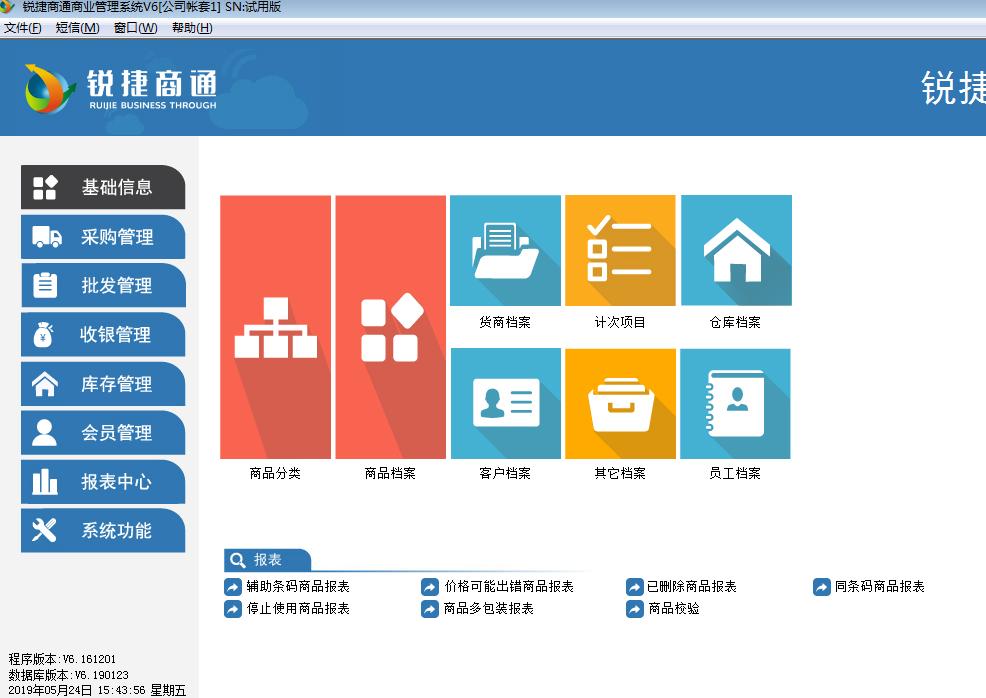Viewport: 986px width, 698px height.
Task: Open the 员工档案 address book tile
Action: coord(736,404)
